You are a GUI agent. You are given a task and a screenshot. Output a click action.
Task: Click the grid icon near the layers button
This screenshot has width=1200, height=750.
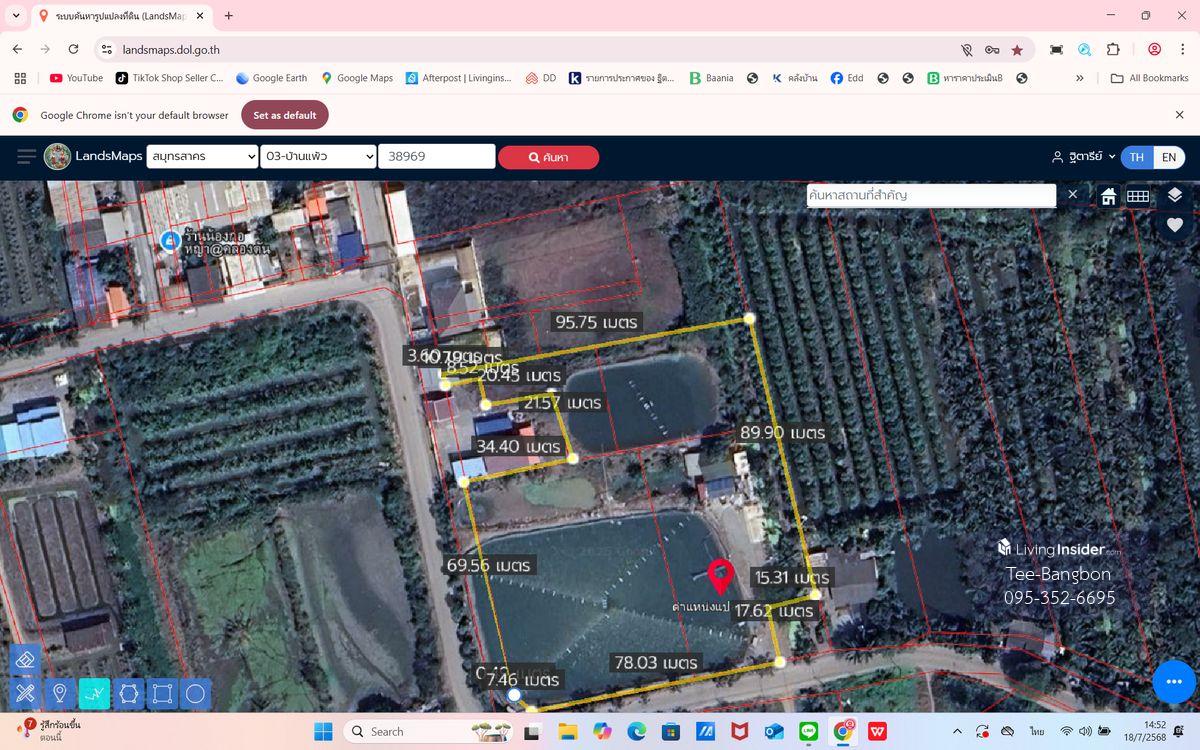click(1138, 196)
